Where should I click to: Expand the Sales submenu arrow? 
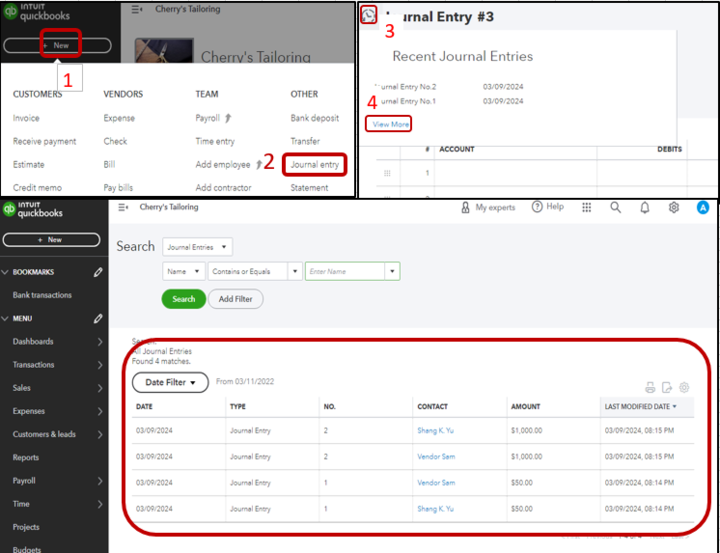click(100, 388)
